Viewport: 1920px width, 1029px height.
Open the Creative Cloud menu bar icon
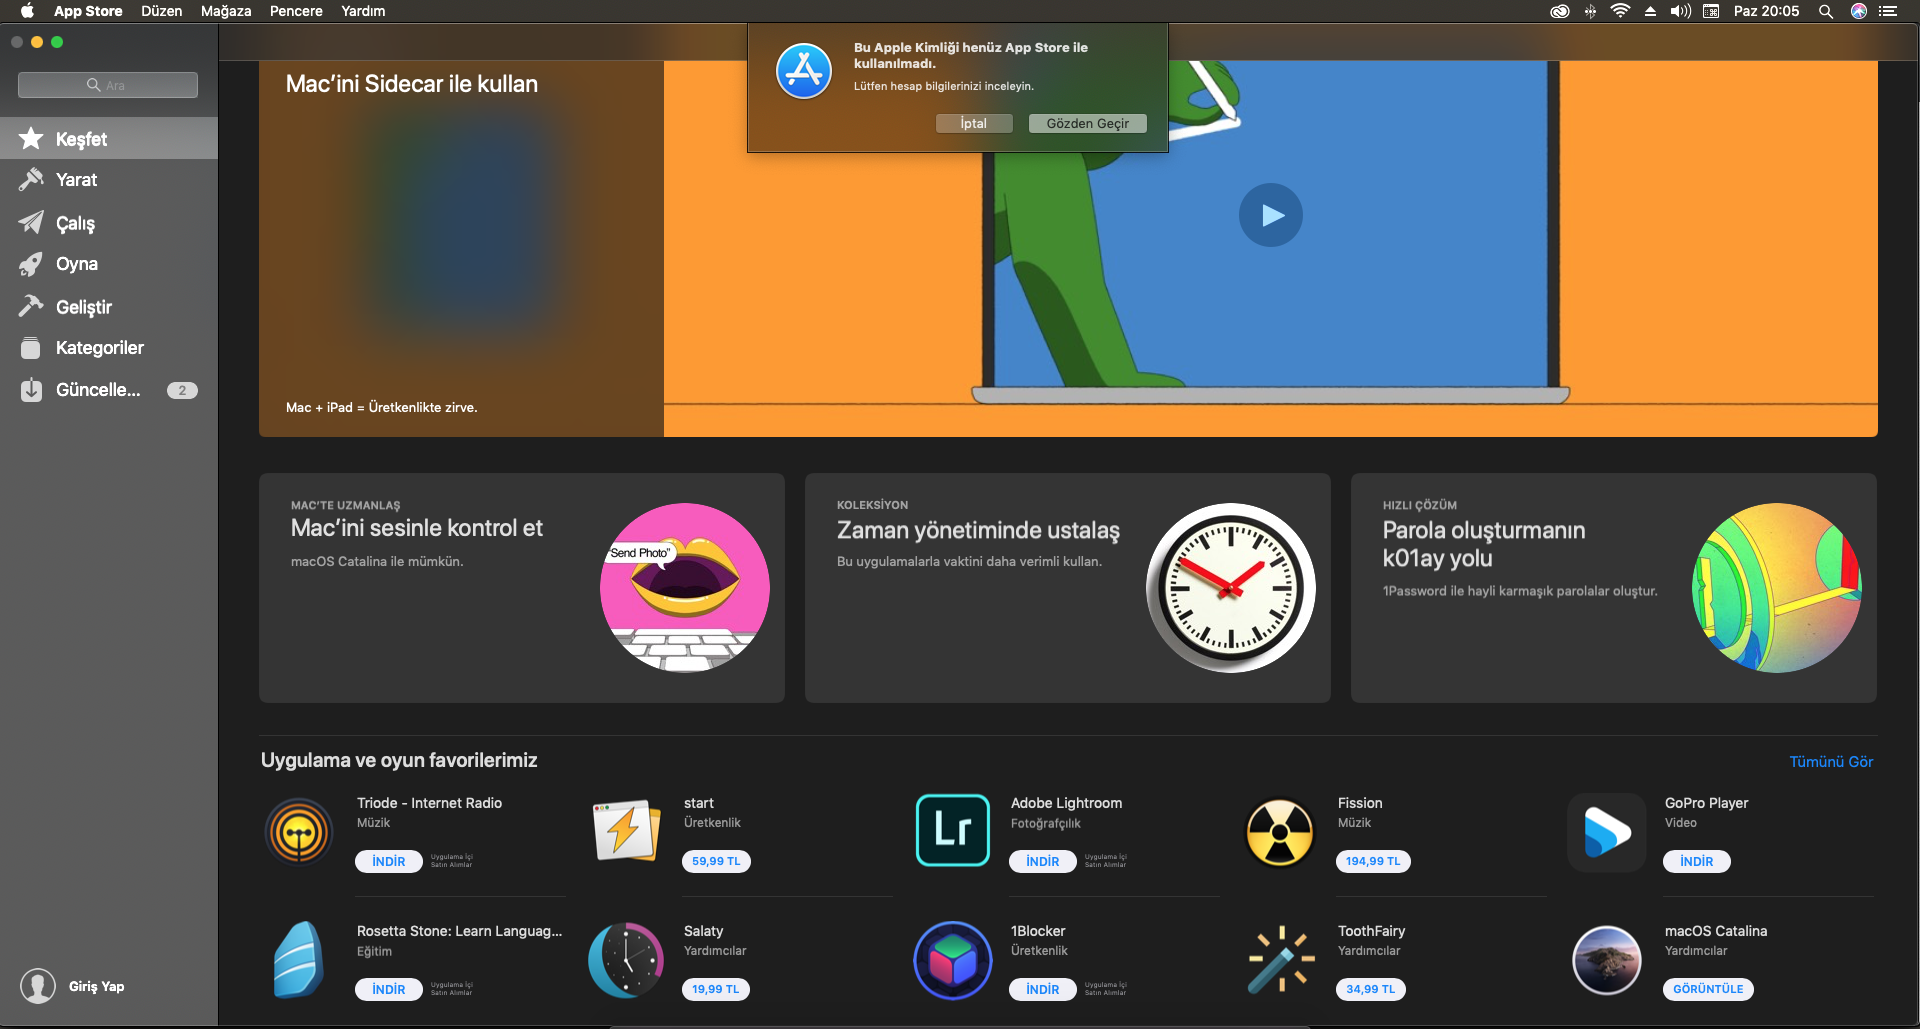pyautogui.click(x=1560, y=11)
